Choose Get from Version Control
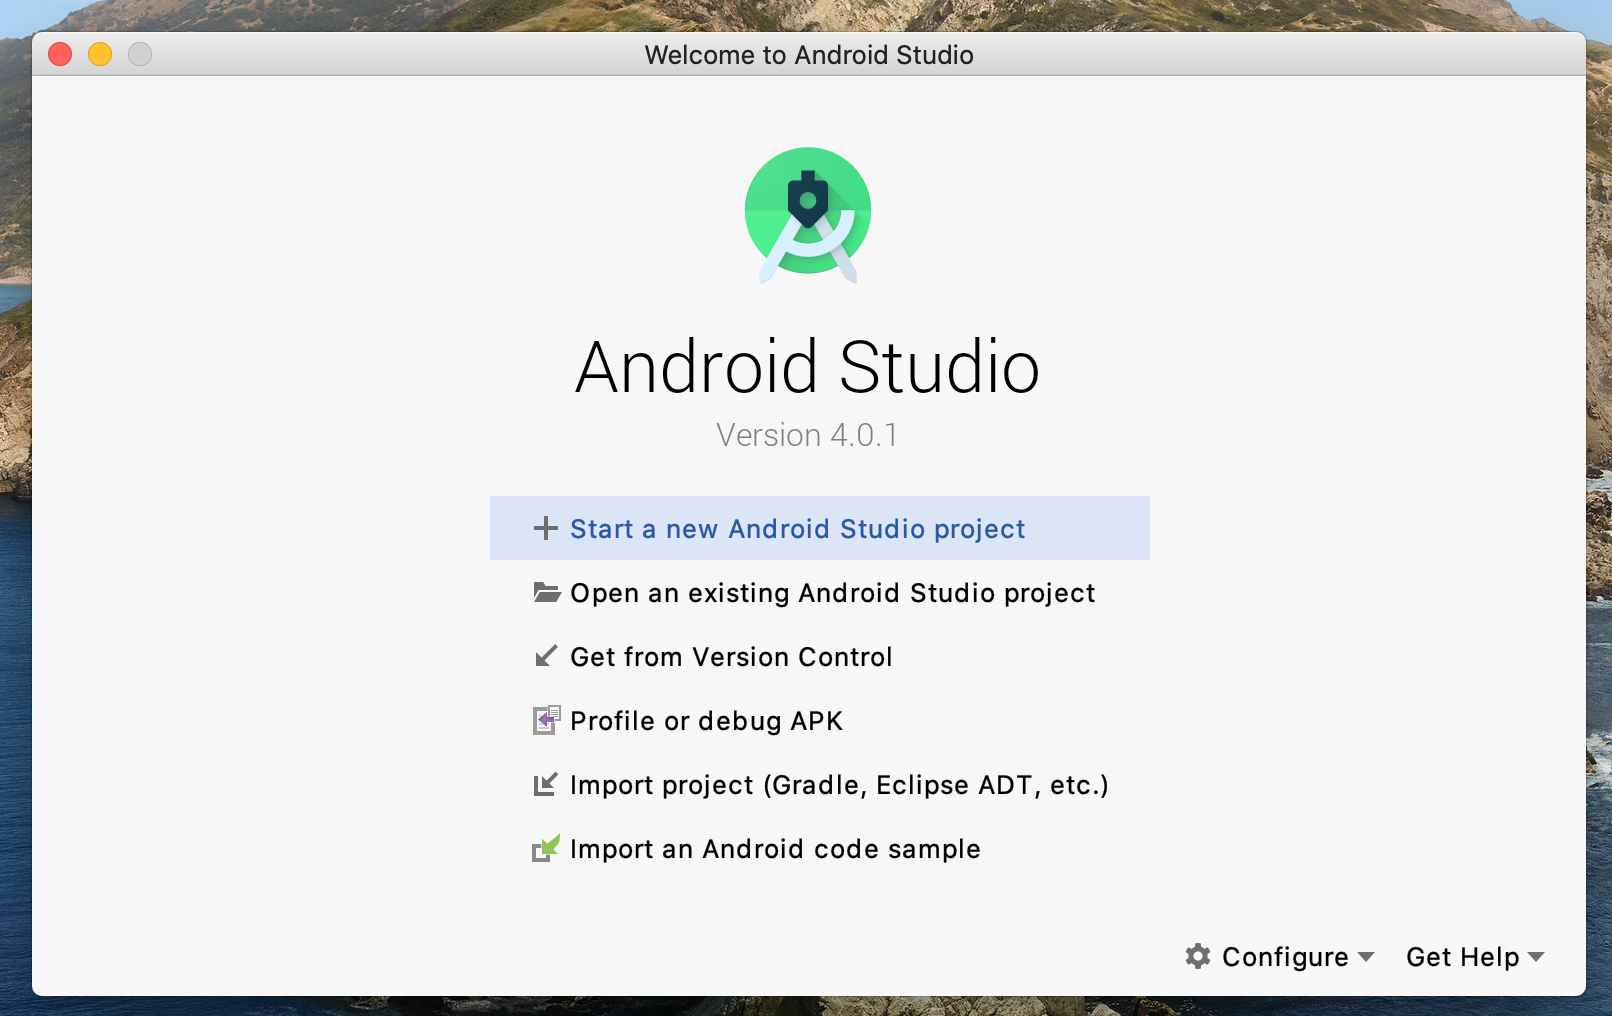 (x=820, y=656)
